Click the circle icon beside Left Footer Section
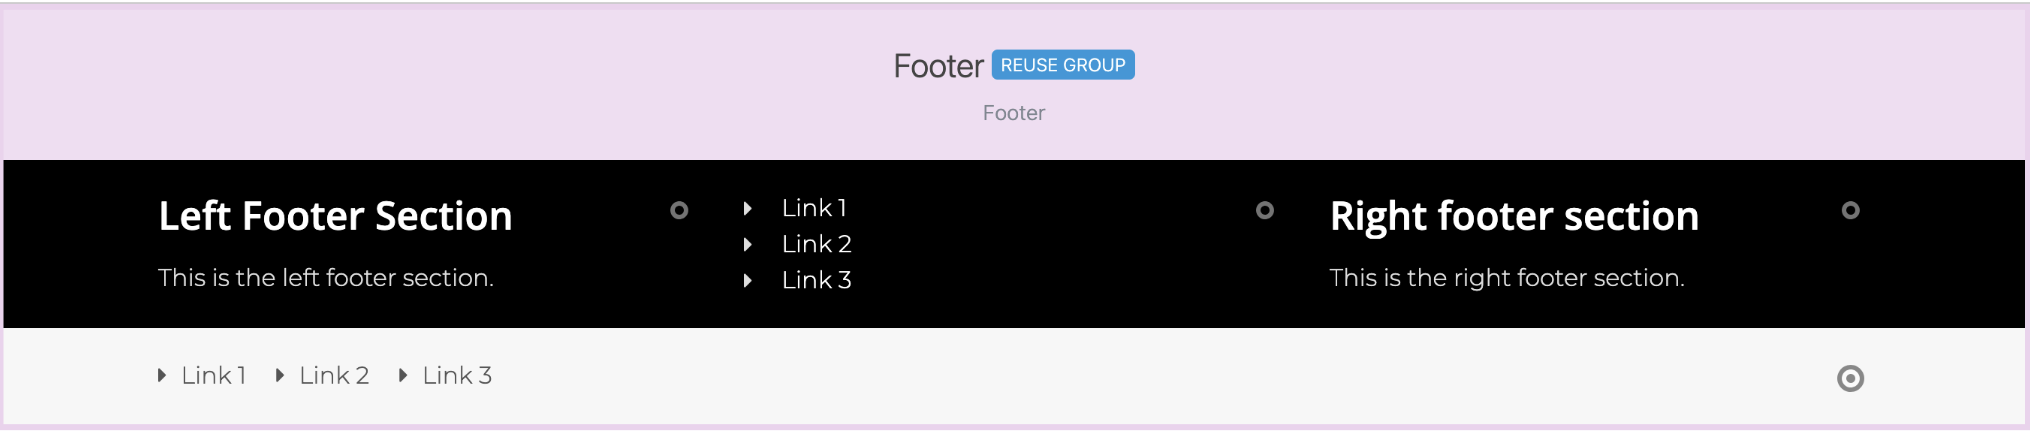The height and width of the screenshot is (434, 2030). pos(679,210)
